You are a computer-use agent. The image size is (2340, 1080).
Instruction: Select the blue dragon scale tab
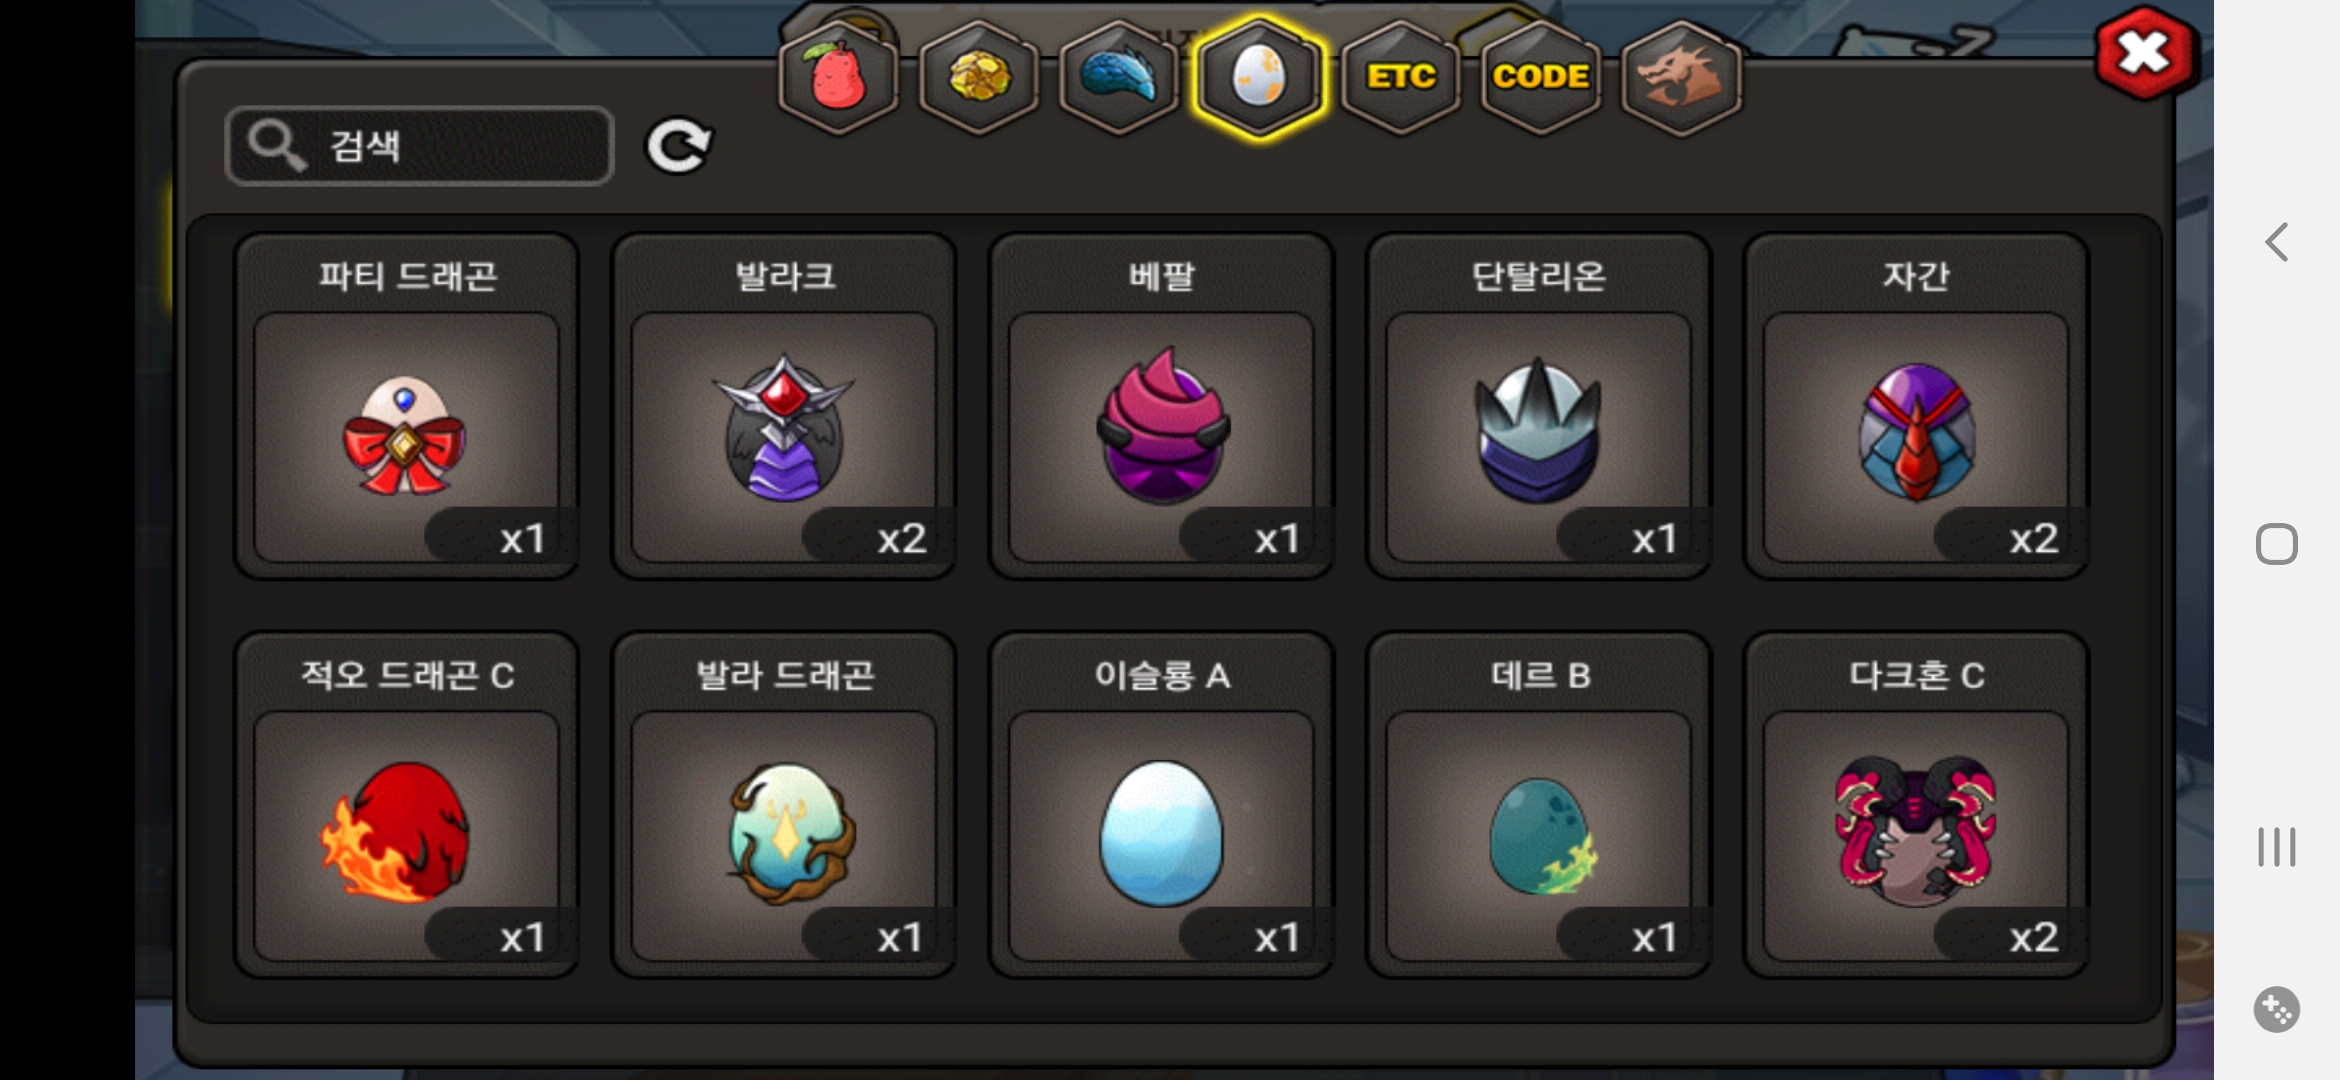(1119, 77)
